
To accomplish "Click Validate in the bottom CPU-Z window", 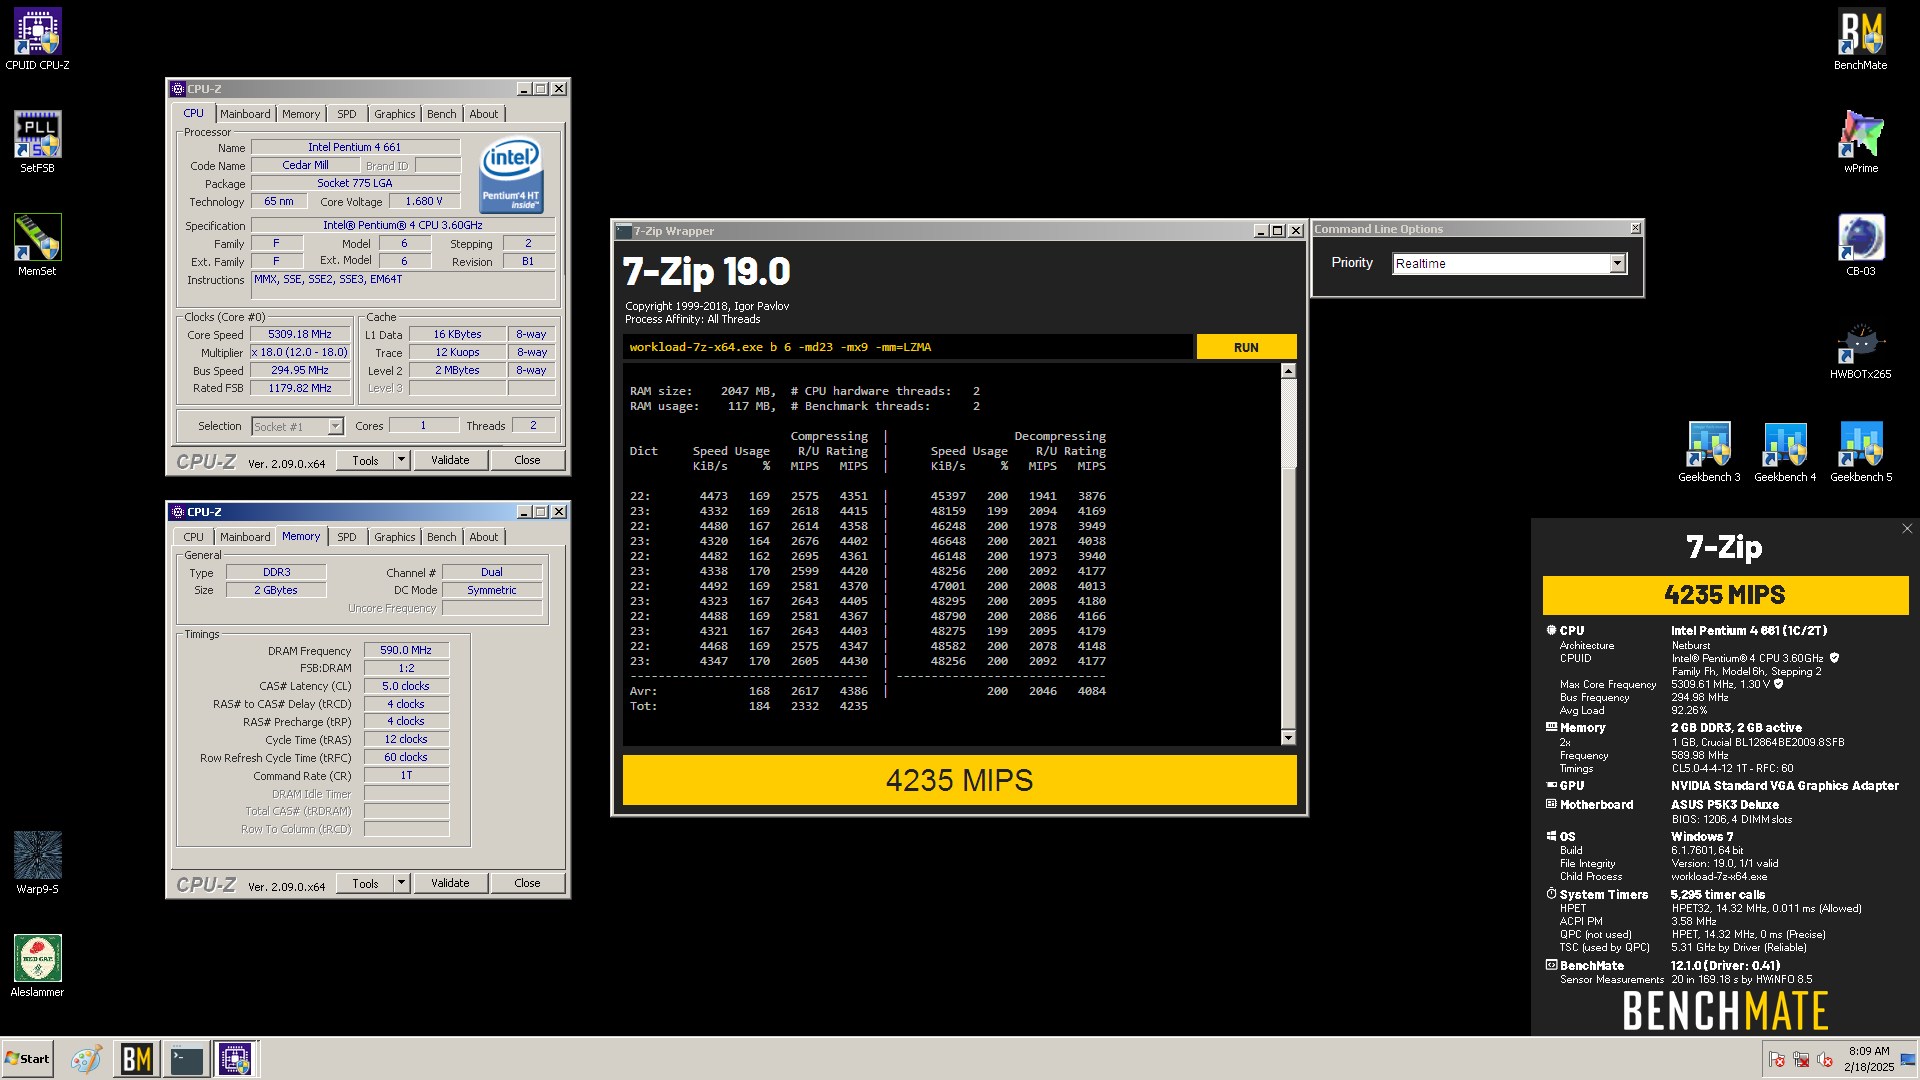I will (x=450, y=883).
